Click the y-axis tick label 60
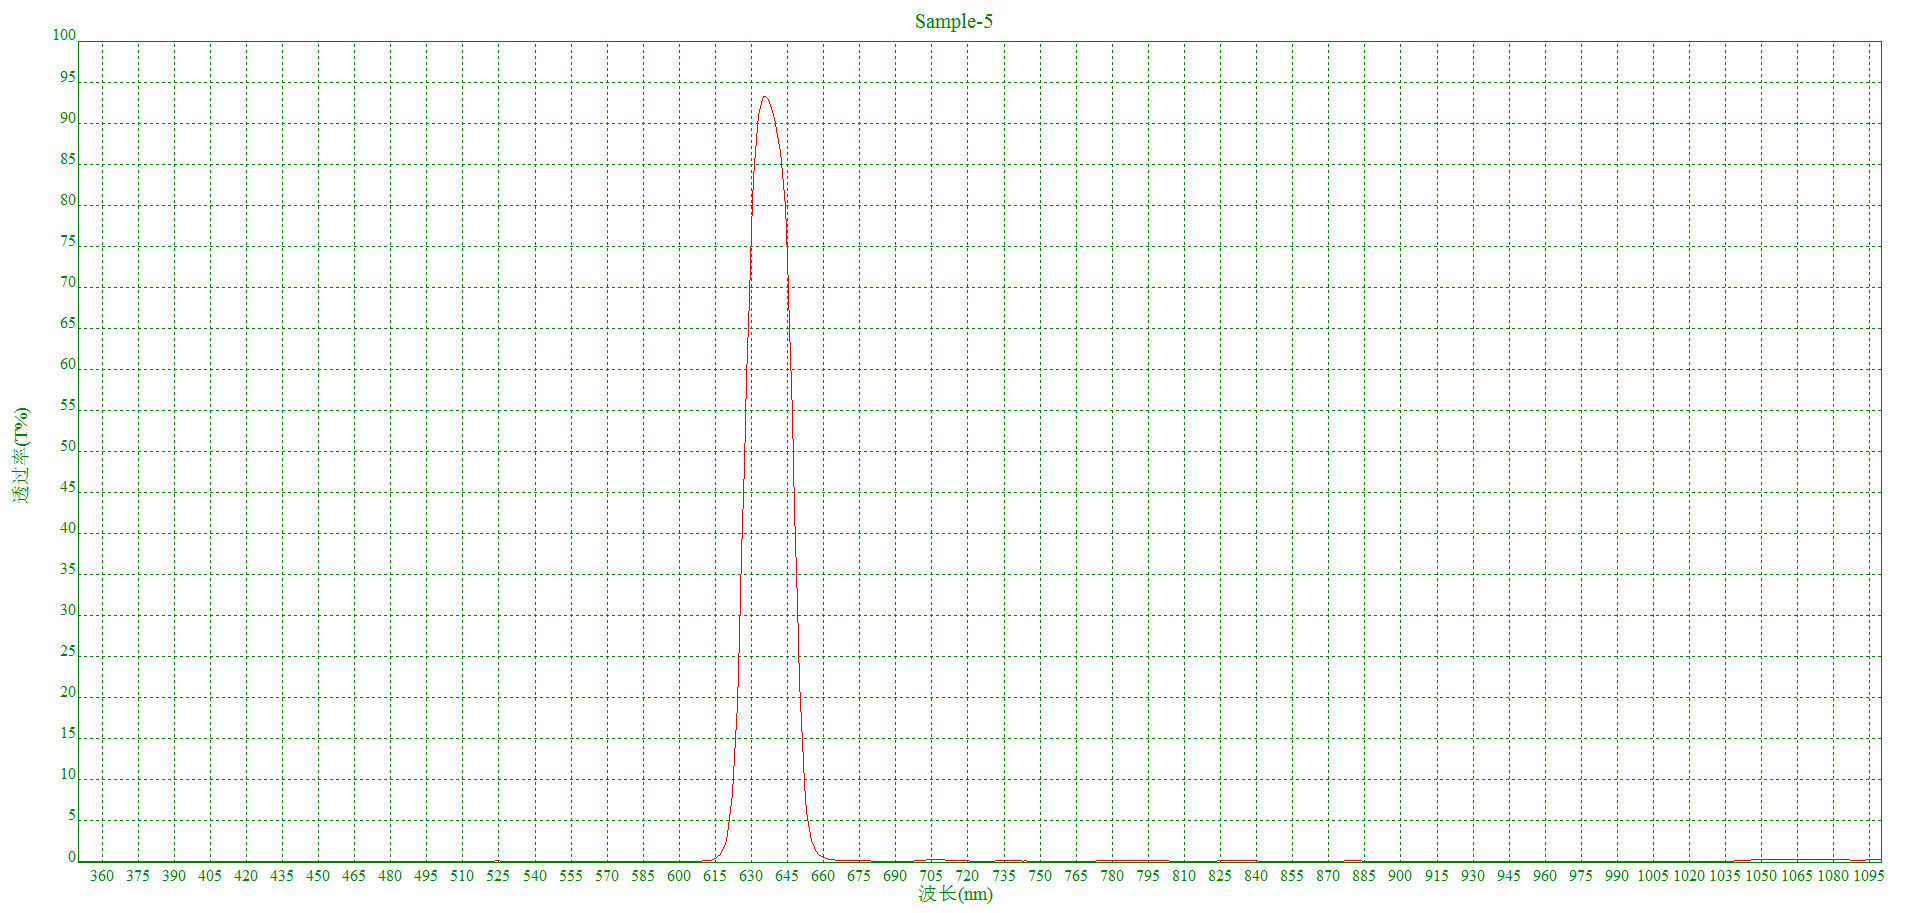Viewport: 1911px width, 913px height. point(68,365)
